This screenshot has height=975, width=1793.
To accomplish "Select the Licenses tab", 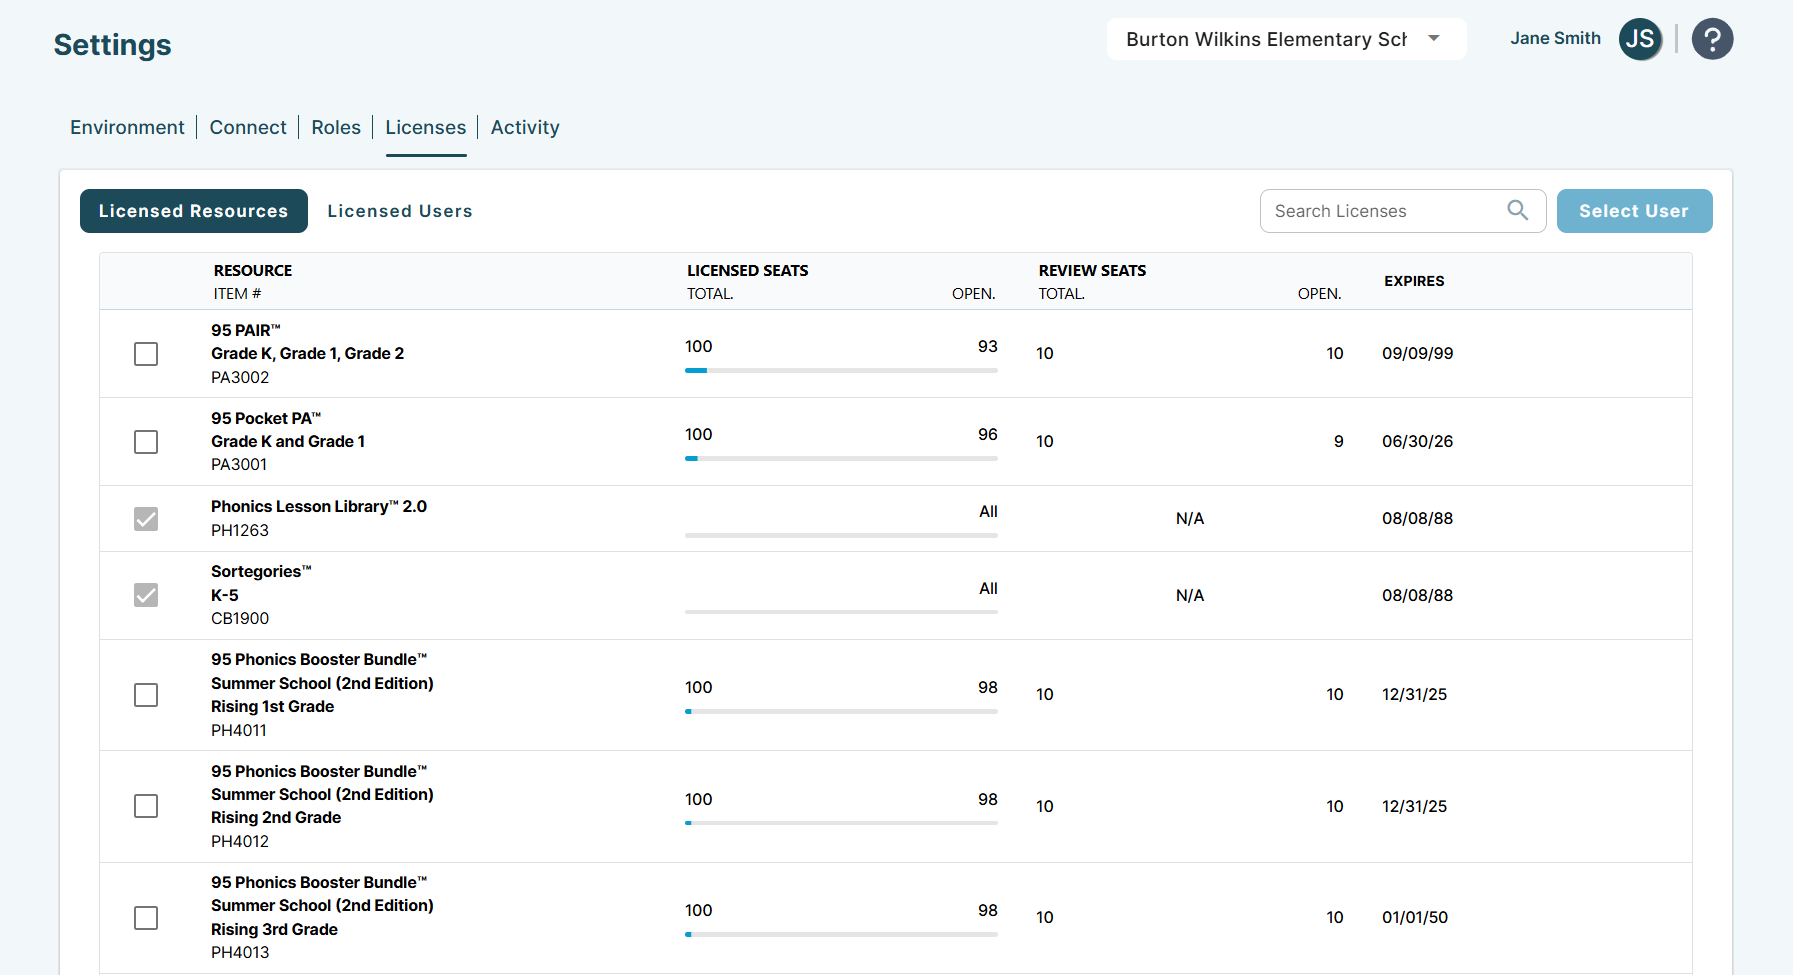I will coord(426,127).
